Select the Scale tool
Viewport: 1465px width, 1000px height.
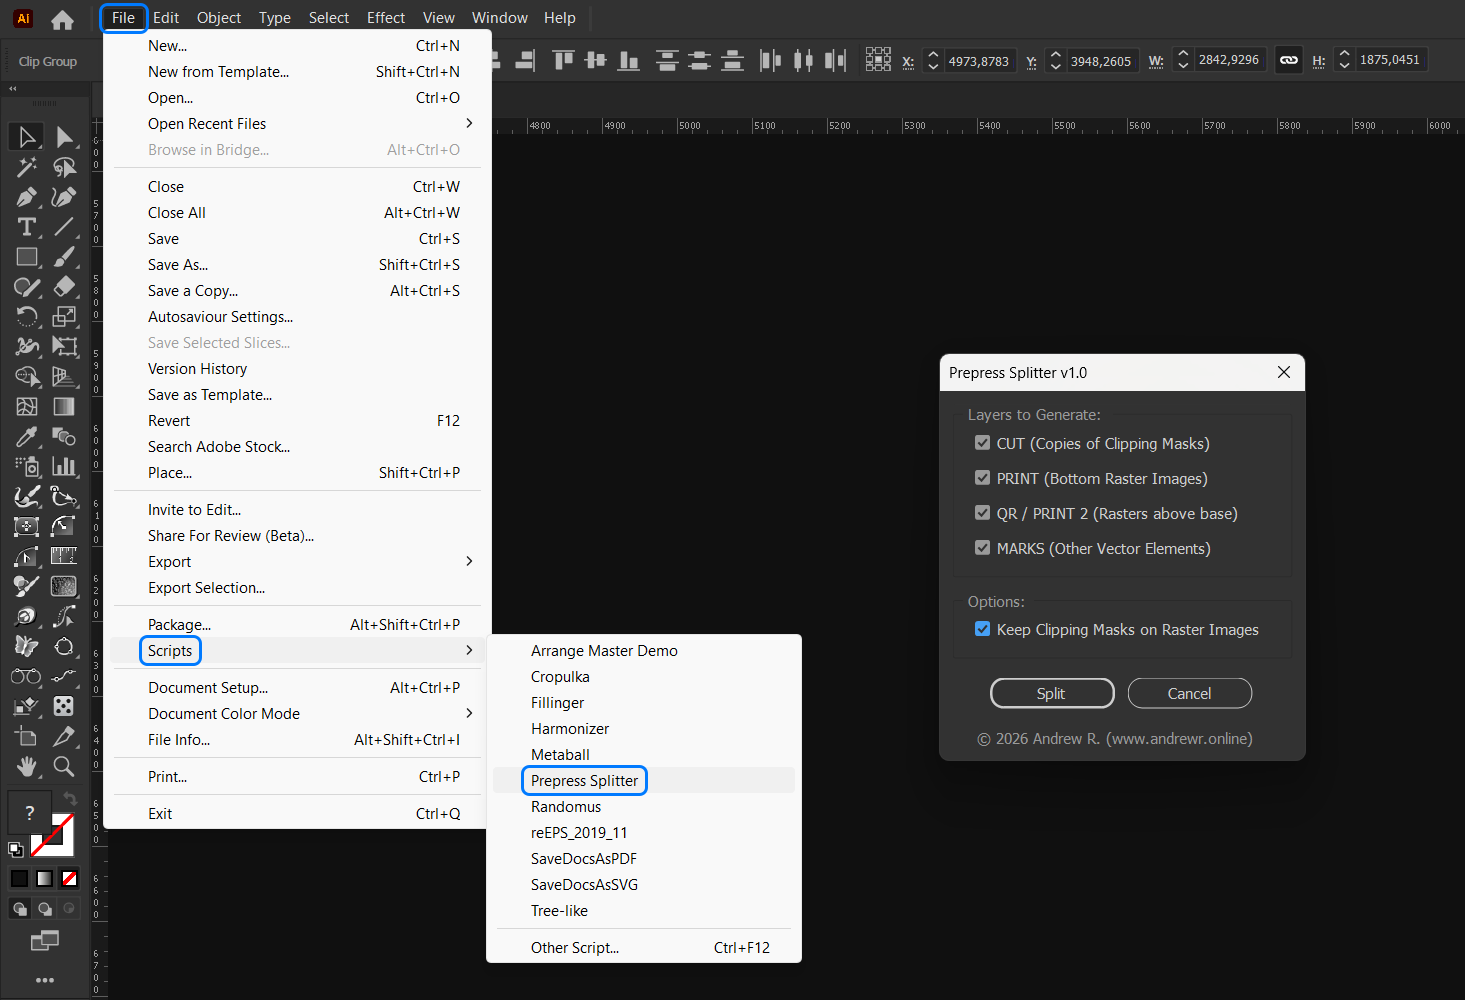tap(64, 317)
